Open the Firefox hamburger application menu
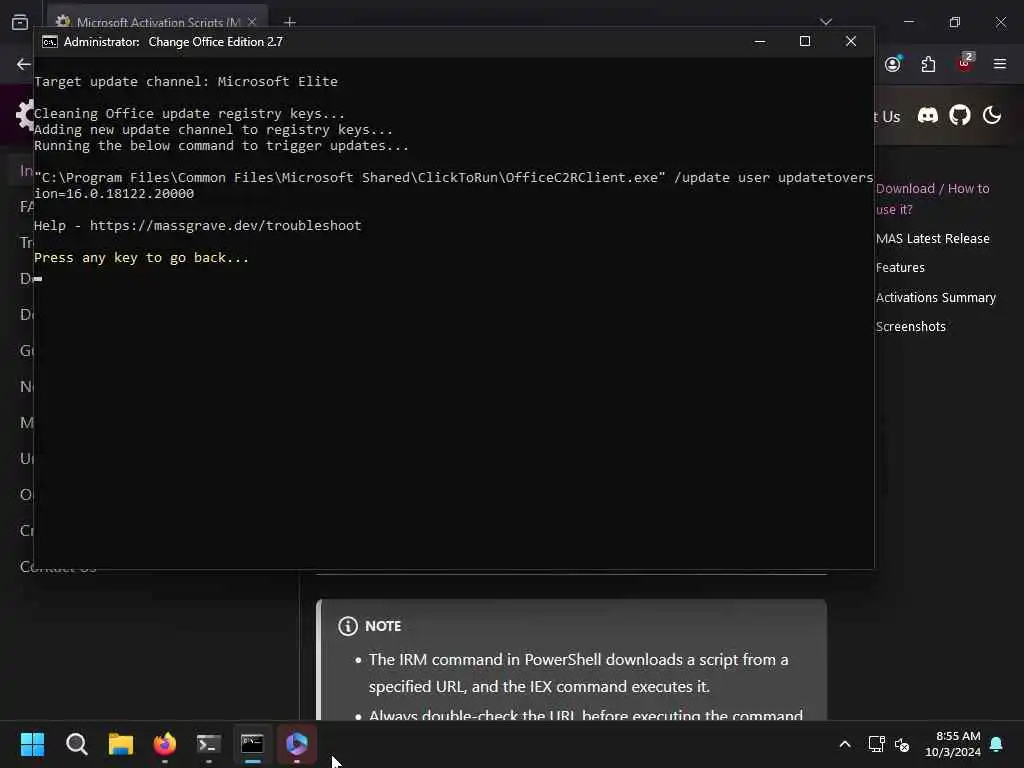Viewport: 1024px width, 768px height. (999, 64)
